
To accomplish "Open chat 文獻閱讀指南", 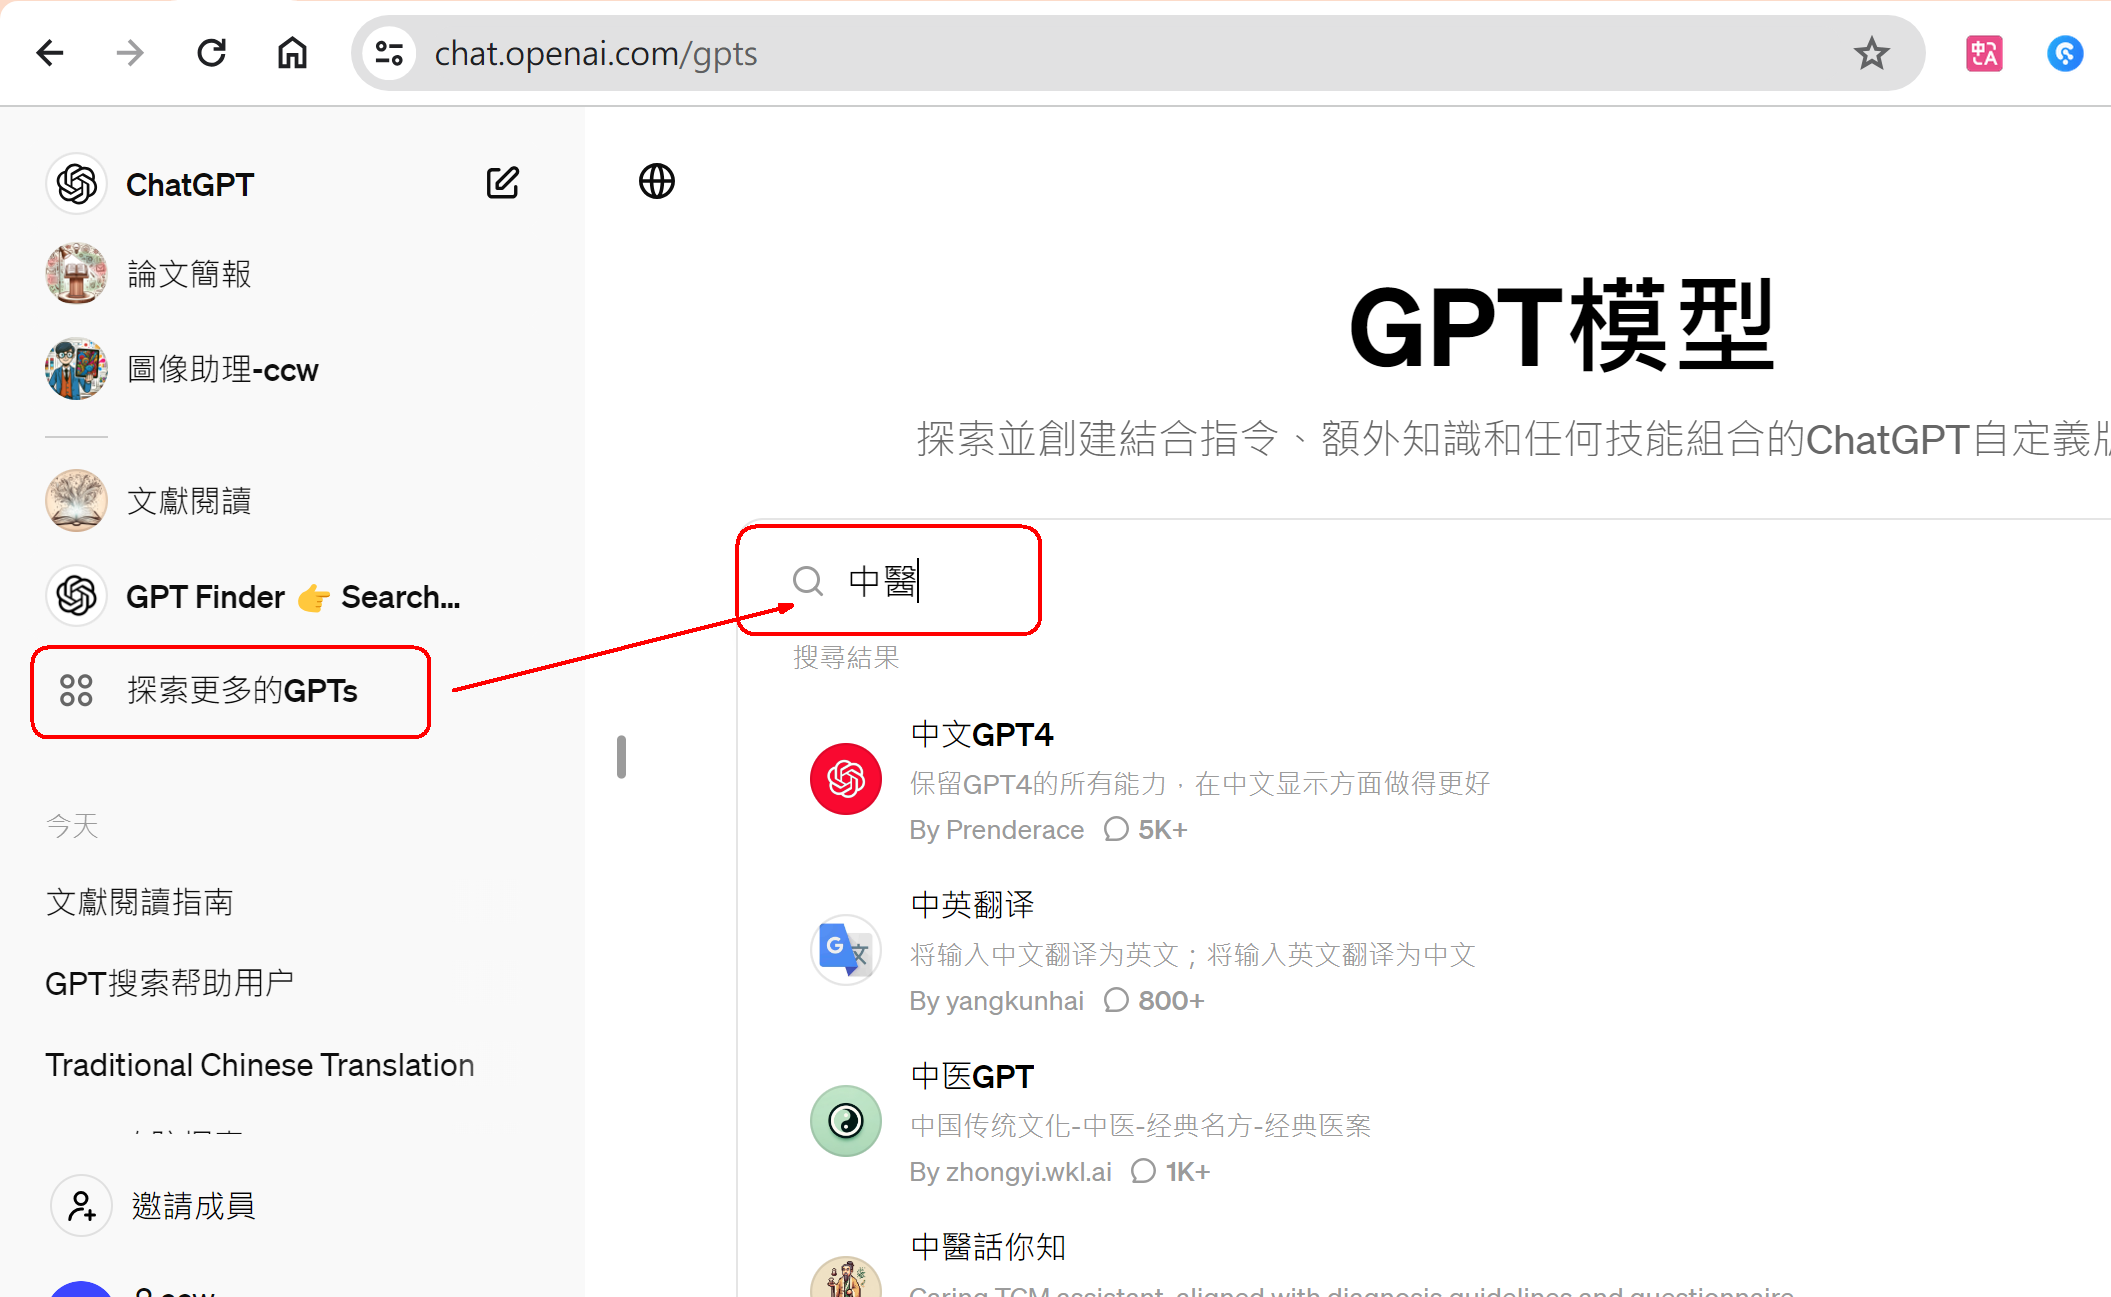I will click(139, 903).
